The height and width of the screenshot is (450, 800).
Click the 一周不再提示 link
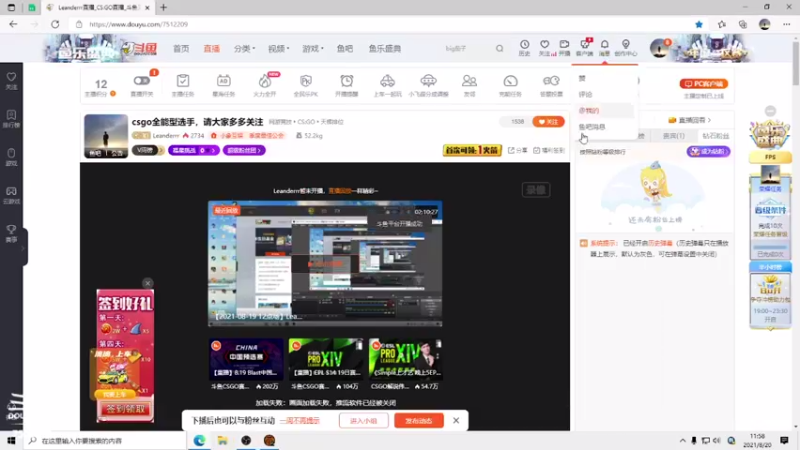click(x=299, y=421)
